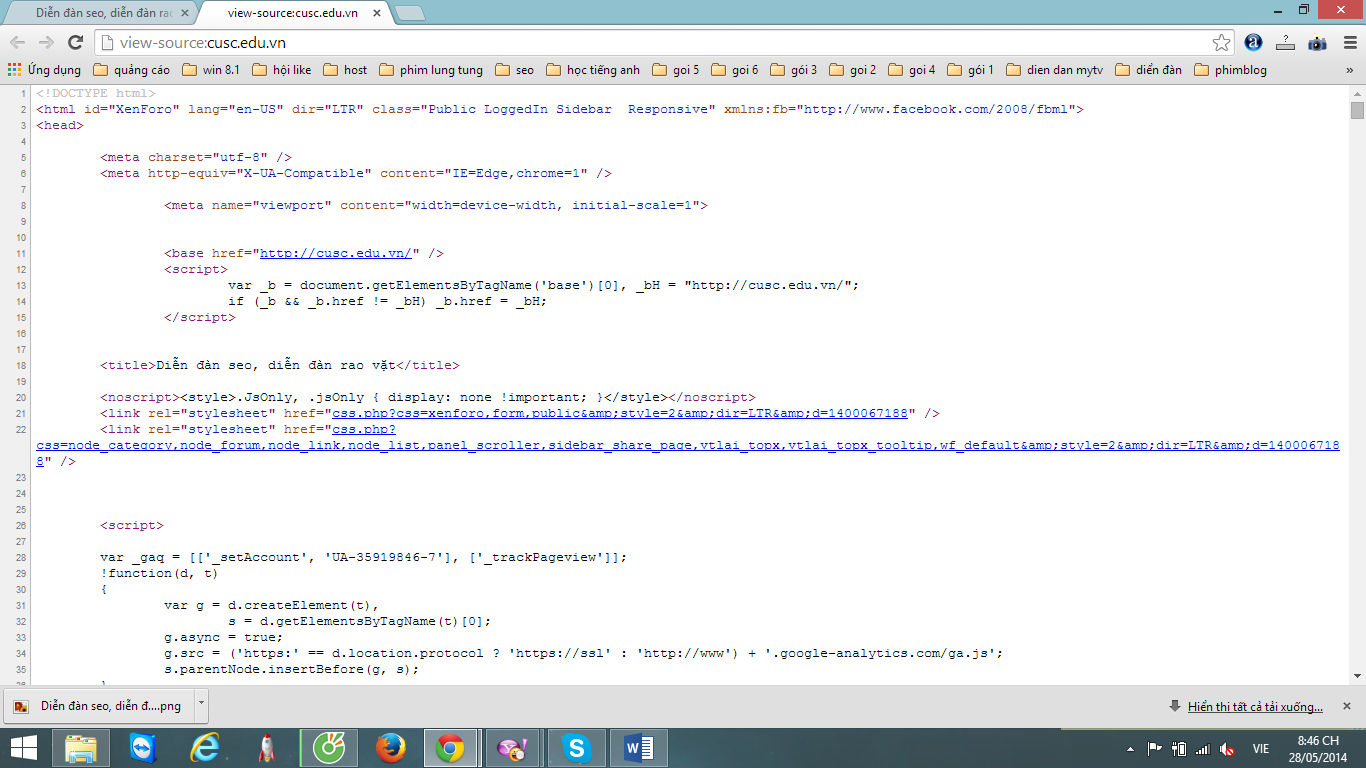Reload the page with the refresh icon
The width and height of the screenshot is (1366, 768).
pyautogui.click(x=75, y=42)
